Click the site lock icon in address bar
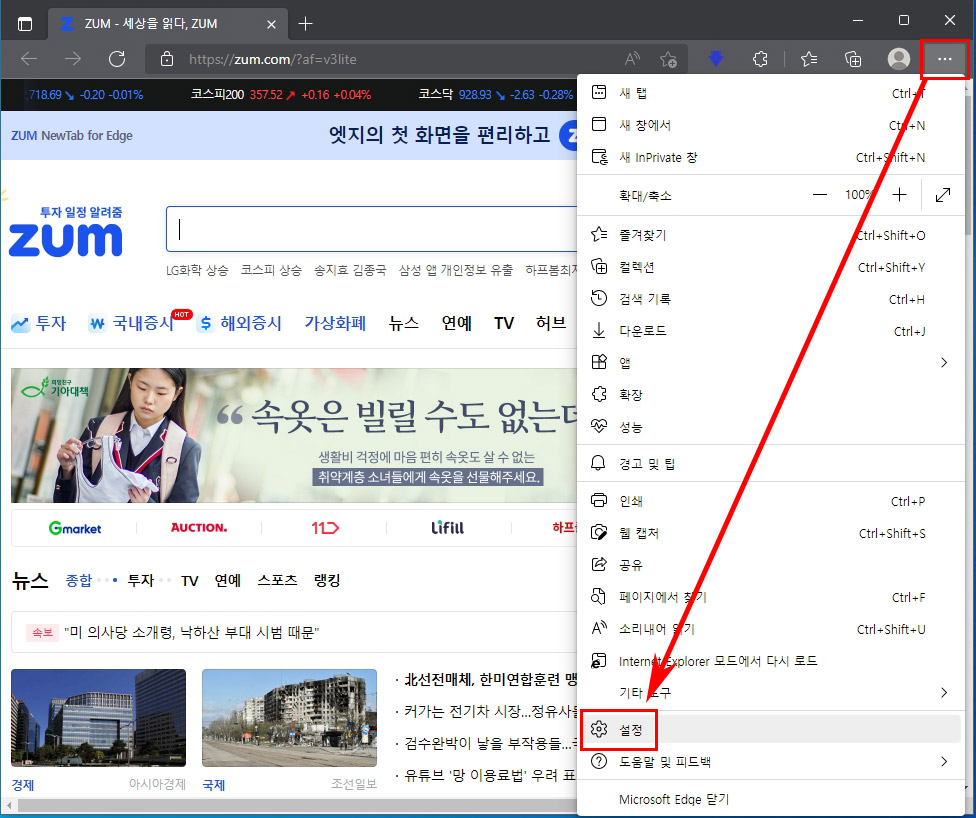The height and width of the screenshot is (818, 976). [x=167, y=59]
